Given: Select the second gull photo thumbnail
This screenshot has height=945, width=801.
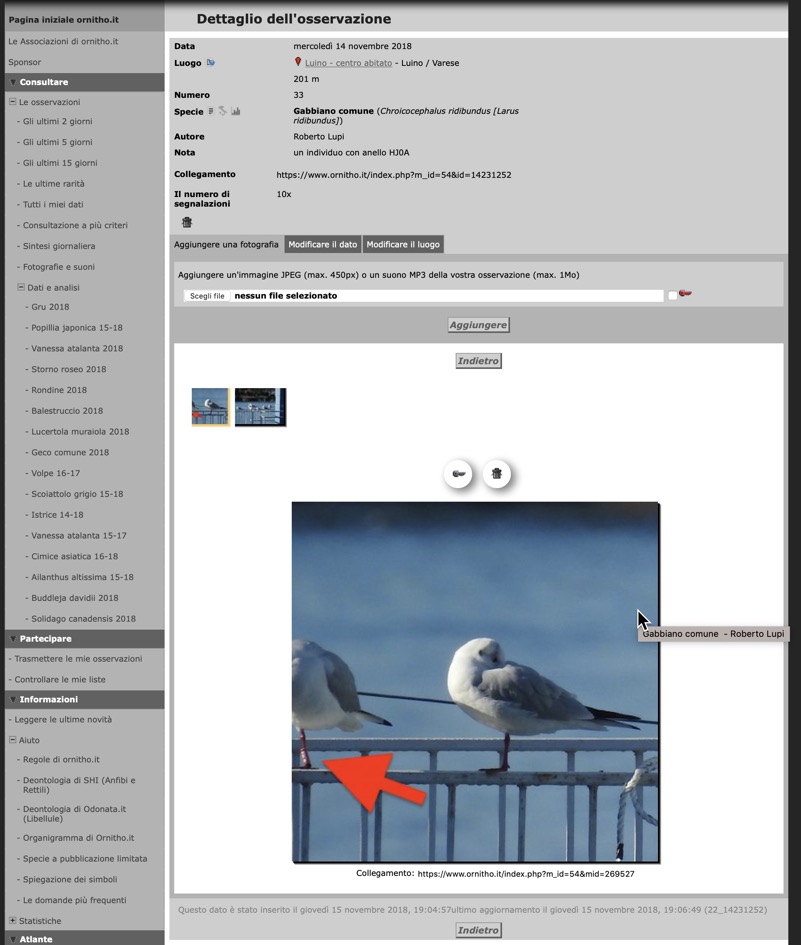Looking at the screenshot, I should [x=260, y=407].
